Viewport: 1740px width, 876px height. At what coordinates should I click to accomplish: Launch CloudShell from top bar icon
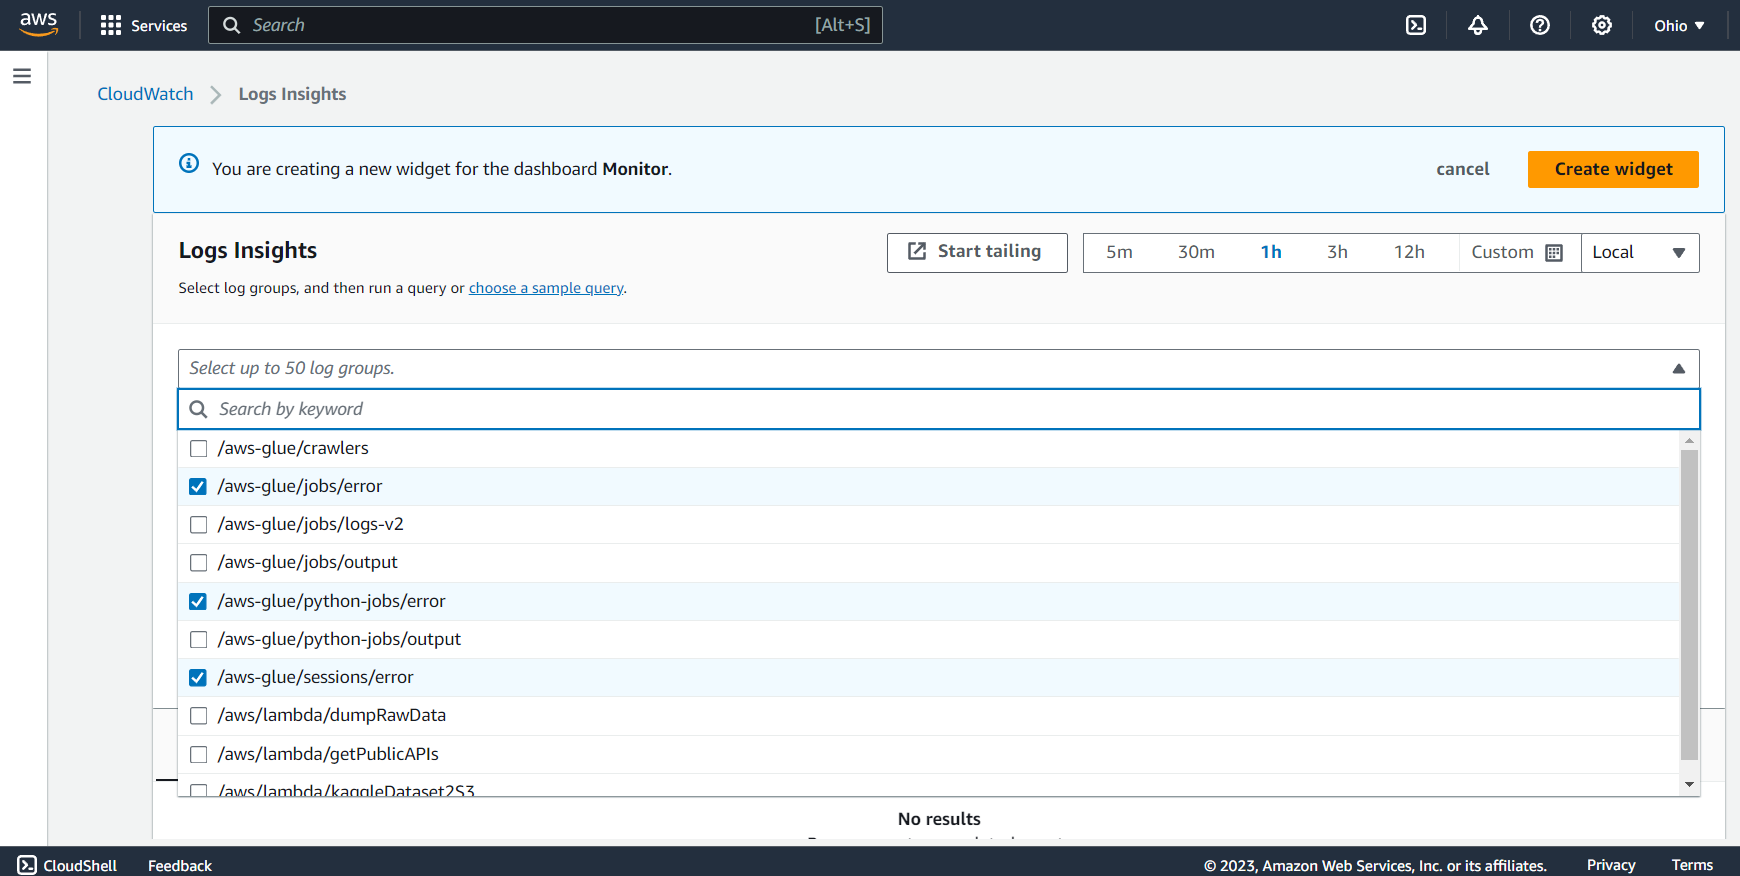point(1416,25)
